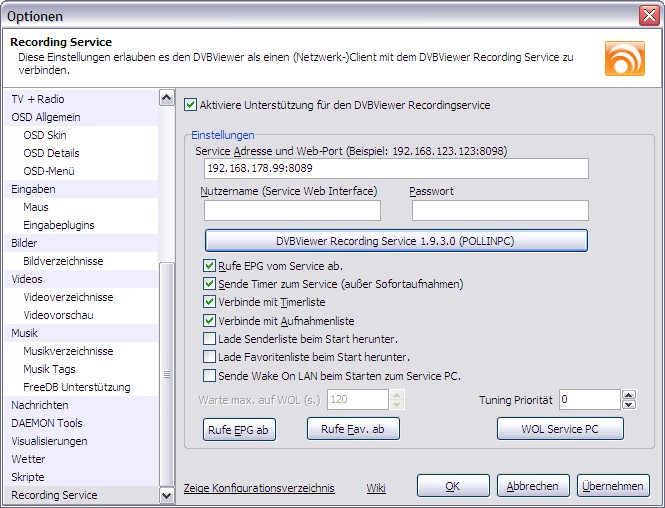Decrease Tuning Priorität with down arrow
Viewport: 665px width, 508px height.
[628, 405]
